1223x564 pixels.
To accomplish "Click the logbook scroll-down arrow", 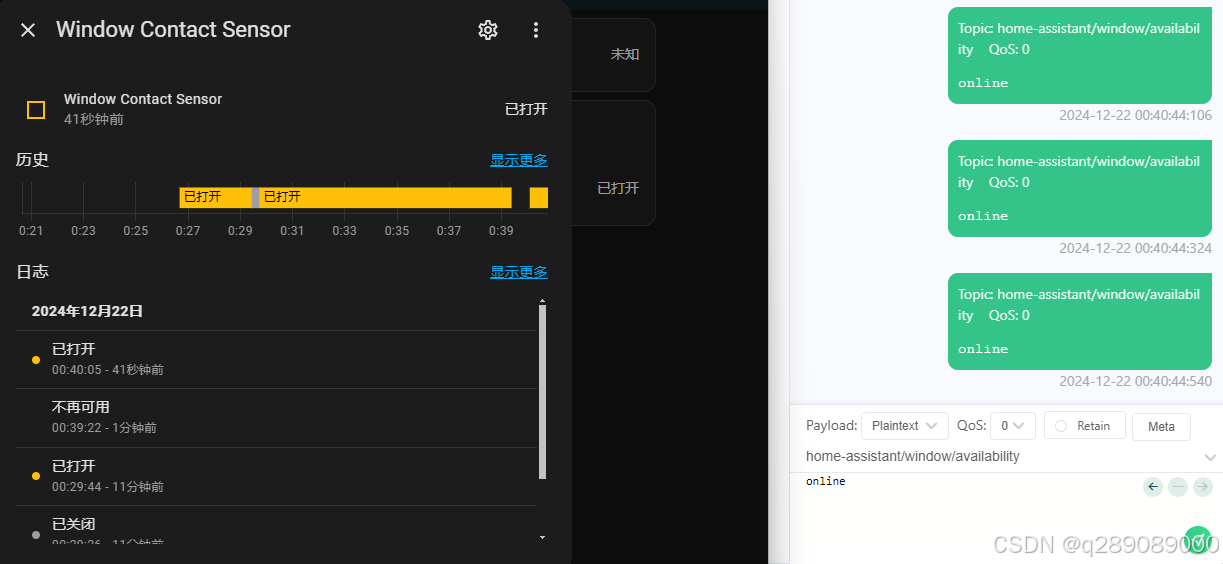I will click(543, 537).
